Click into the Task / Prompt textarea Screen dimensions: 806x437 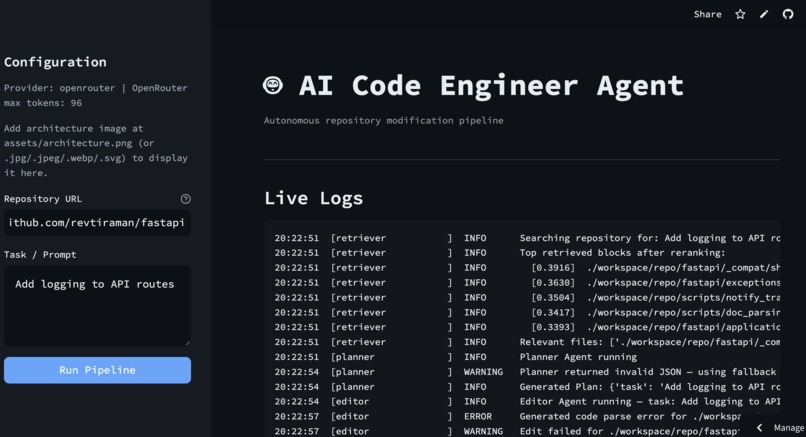[98, 305]
